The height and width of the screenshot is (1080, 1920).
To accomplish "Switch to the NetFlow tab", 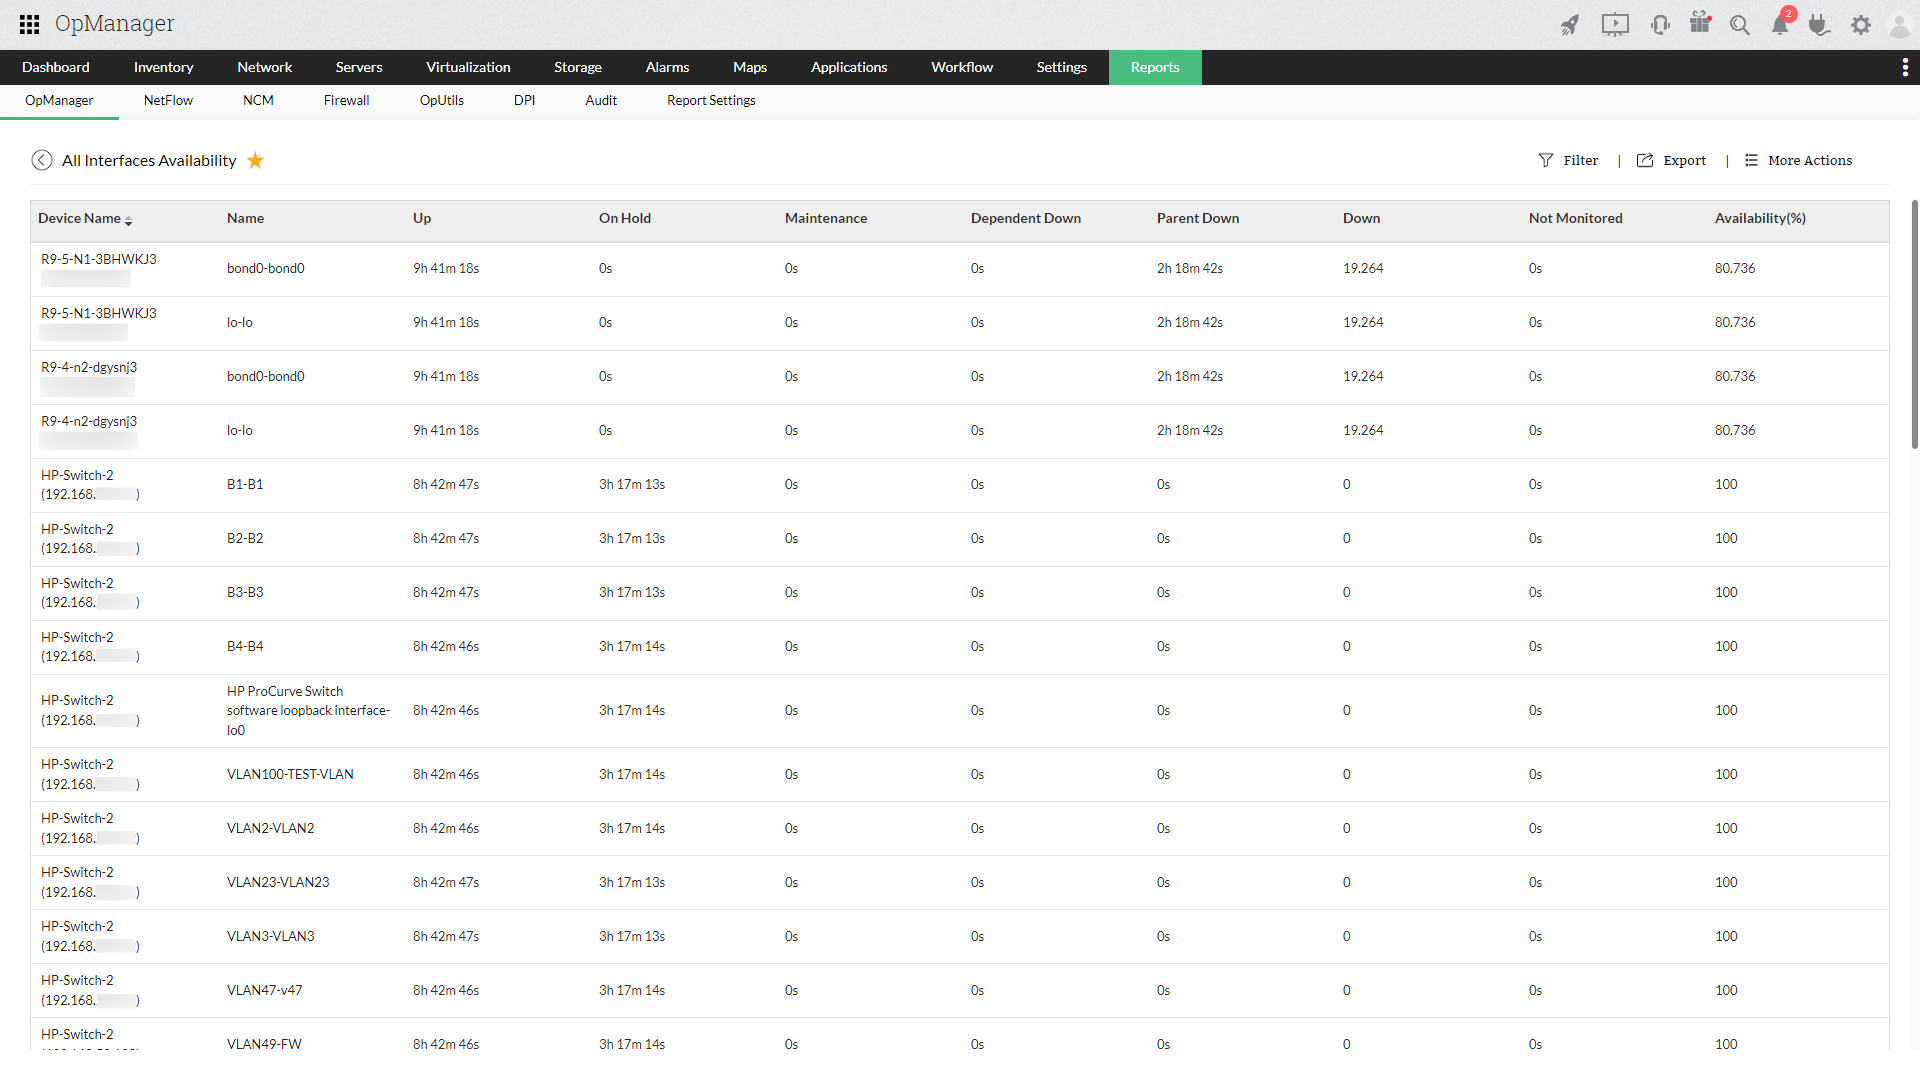I will pos(168,100).
